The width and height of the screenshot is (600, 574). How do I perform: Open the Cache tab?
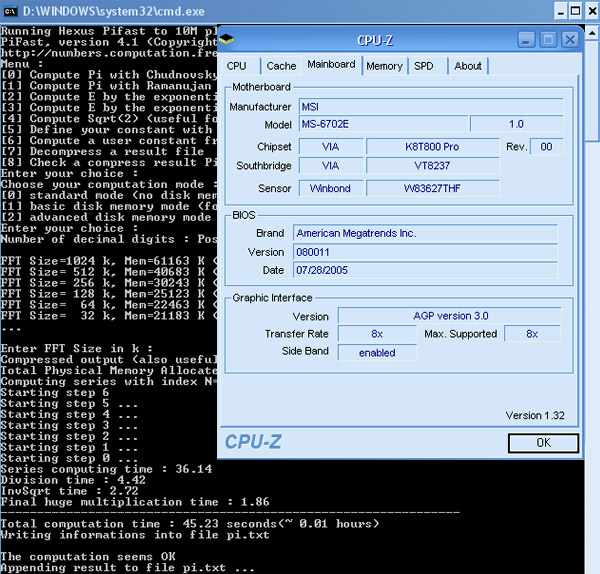point(281,66)
